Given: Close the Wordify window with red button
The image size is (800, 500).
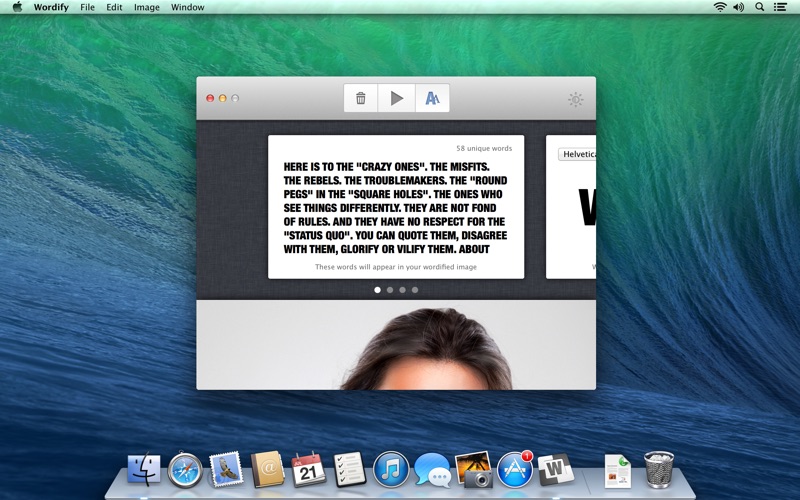Looking at the screenshot, I should 210,98.
